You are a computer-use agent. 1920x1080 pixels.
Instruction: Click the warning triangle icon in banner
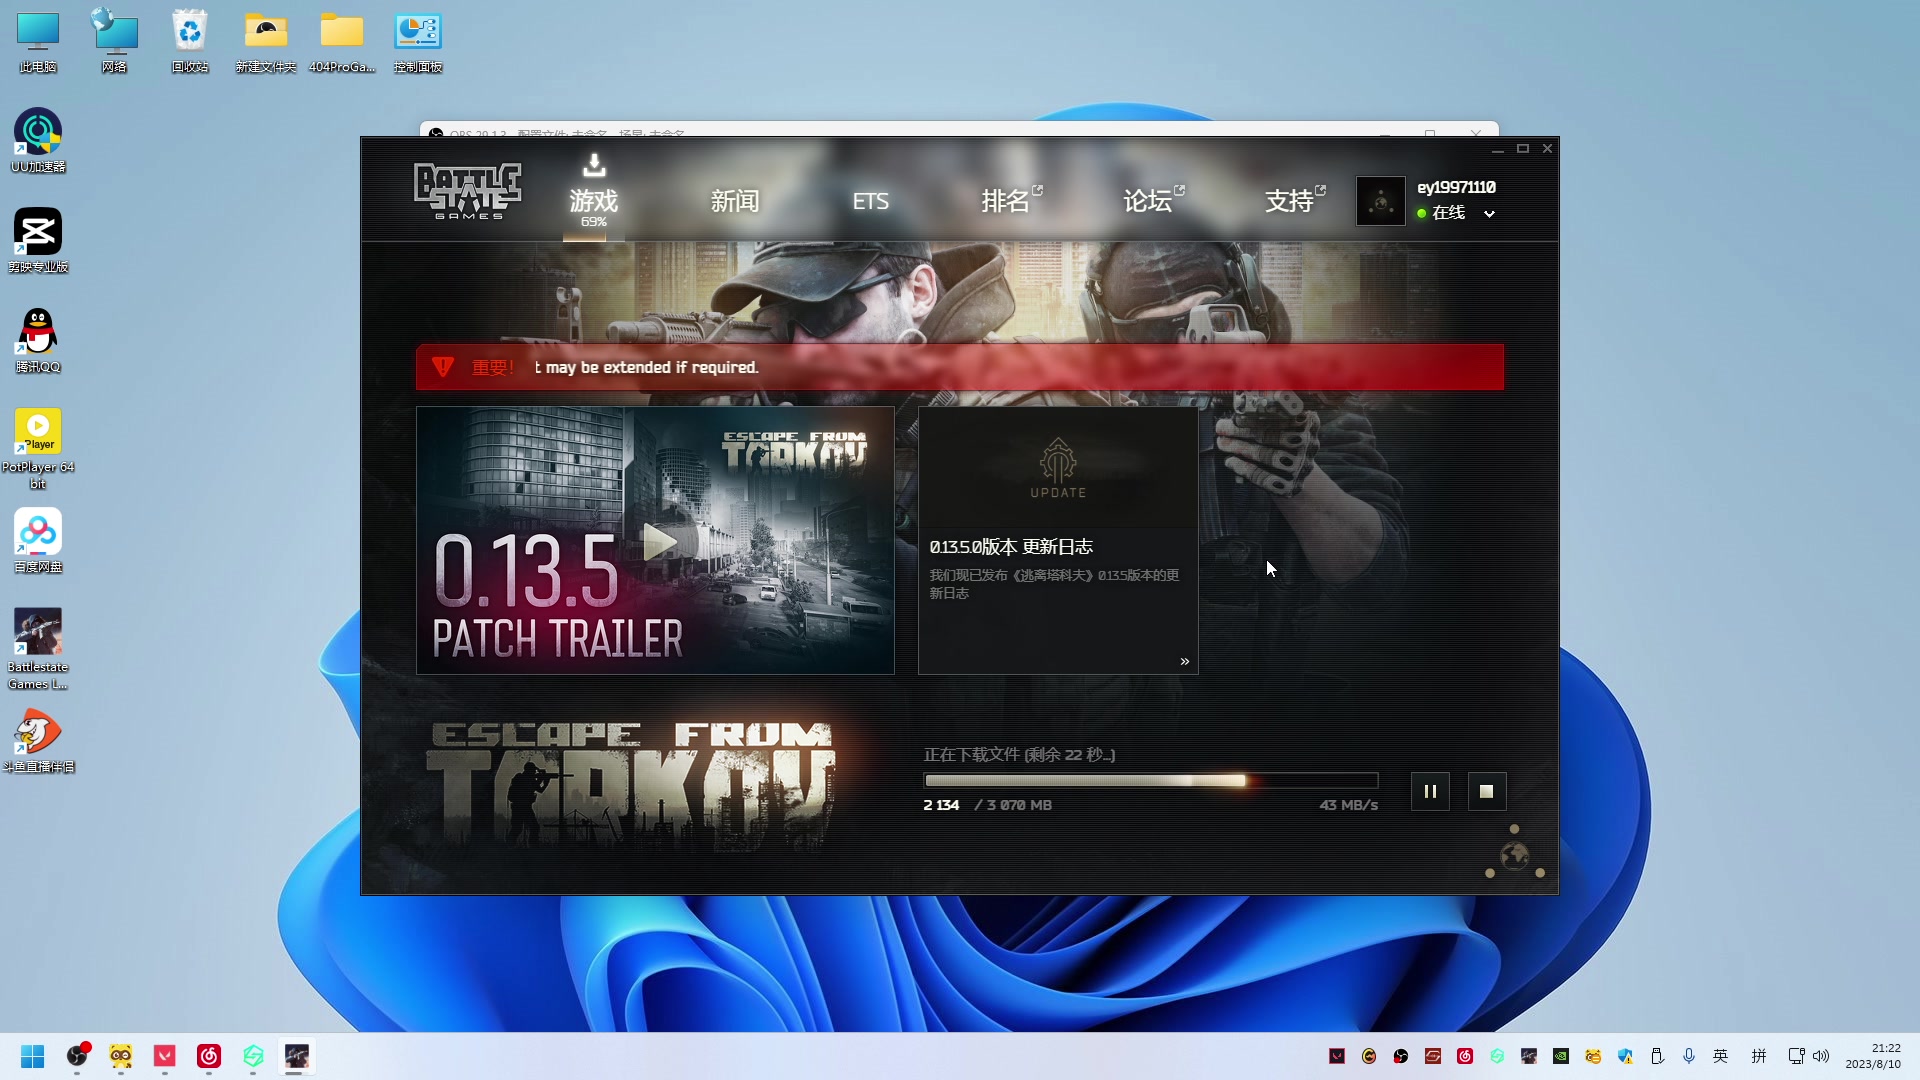coord(443,367)
